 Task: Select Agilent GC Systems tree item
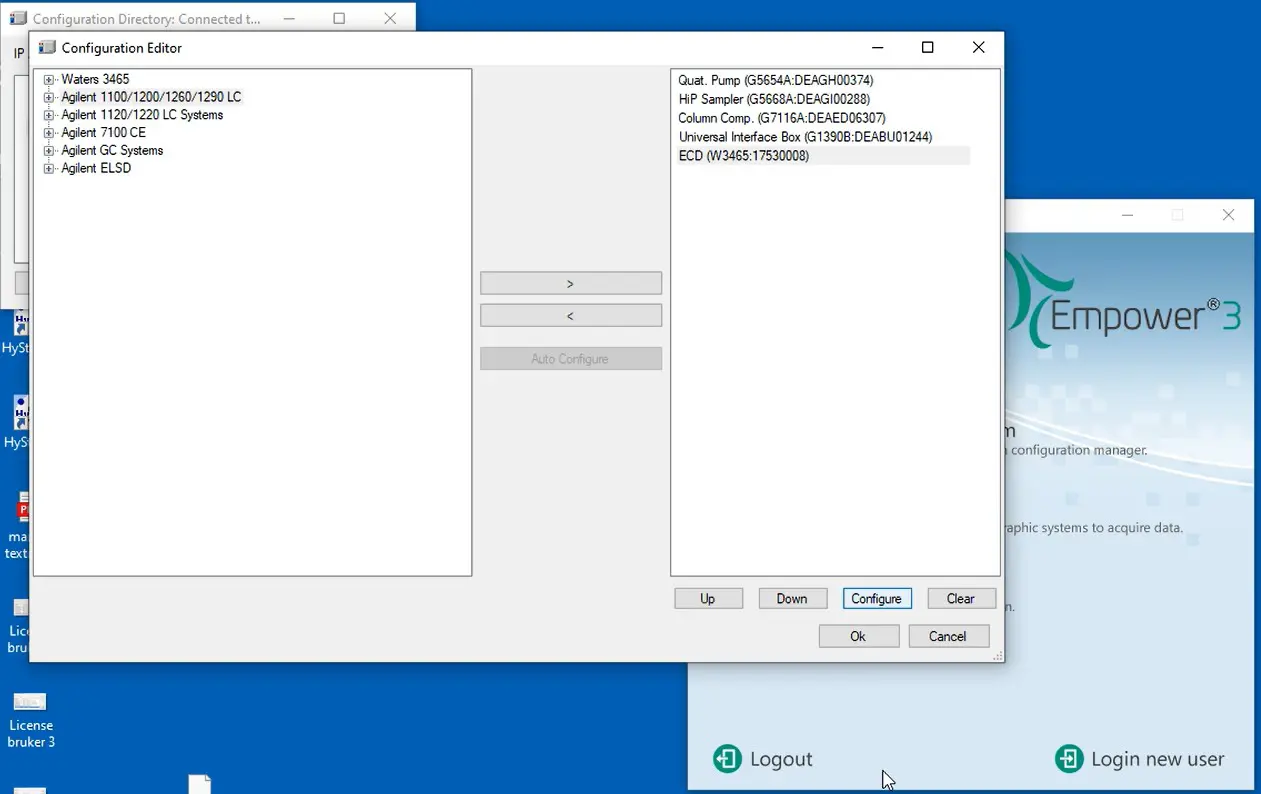pos(112,150)
